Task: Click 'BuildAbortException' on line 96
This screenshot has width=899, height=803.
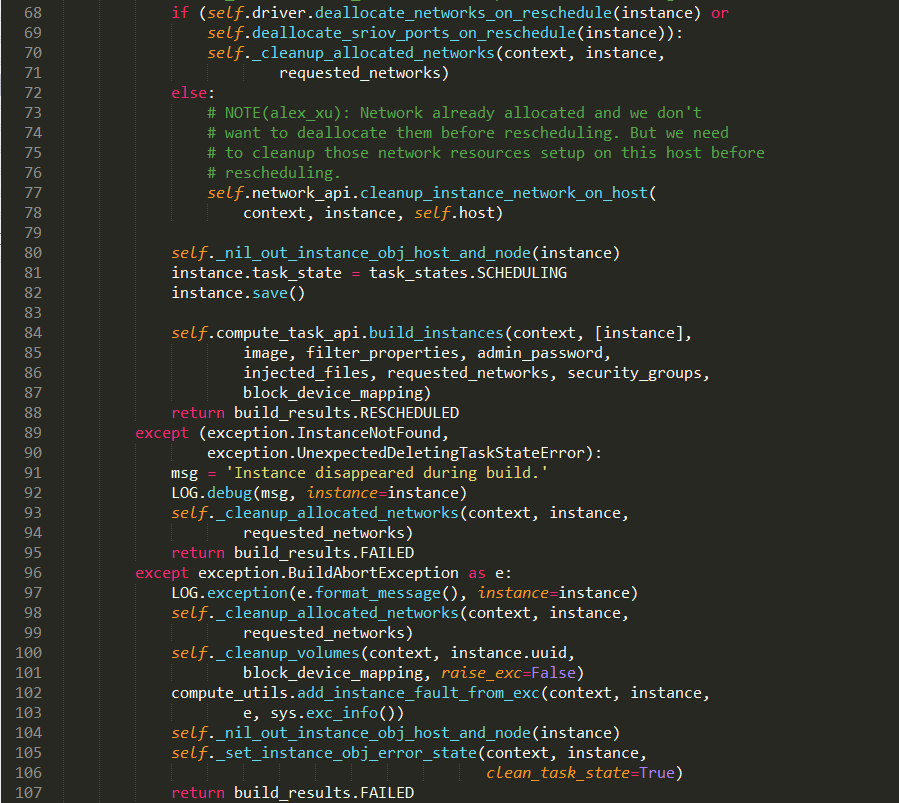Action: point(373,573)
